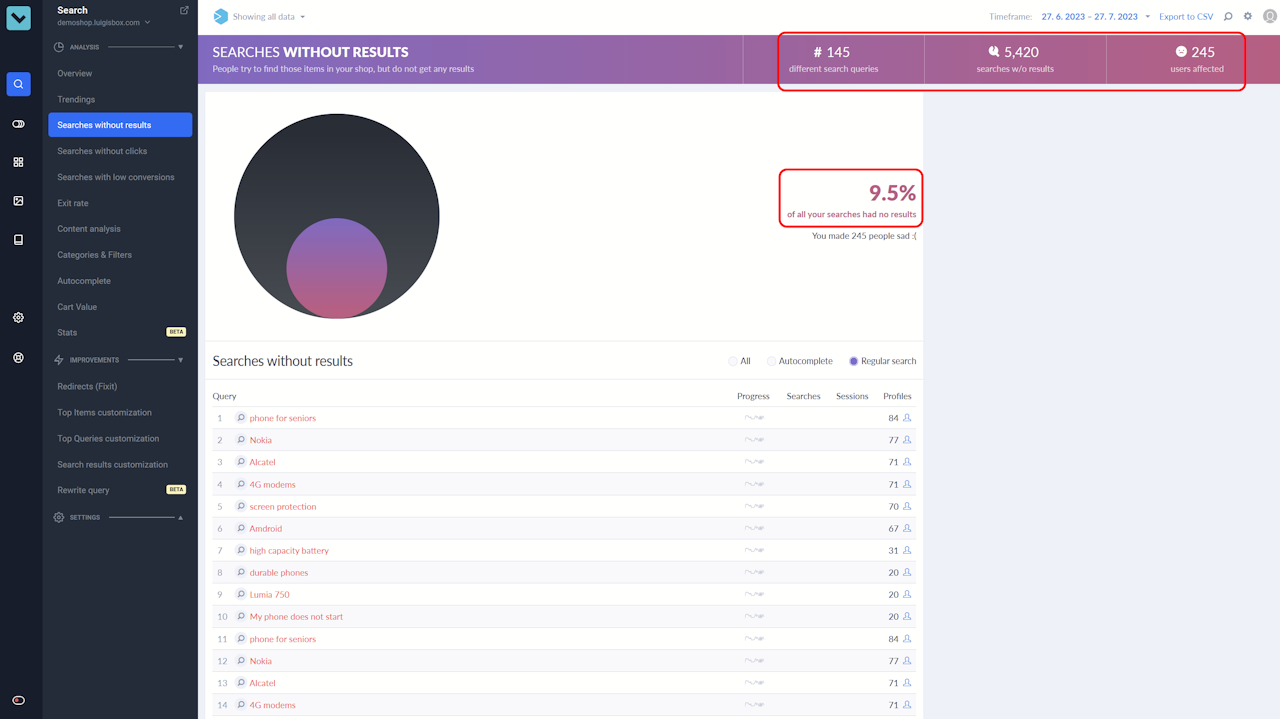The width and height of the screenshot is (1280, 719).
Task: Click the user avatar icon
Action: coord(1270,17)
